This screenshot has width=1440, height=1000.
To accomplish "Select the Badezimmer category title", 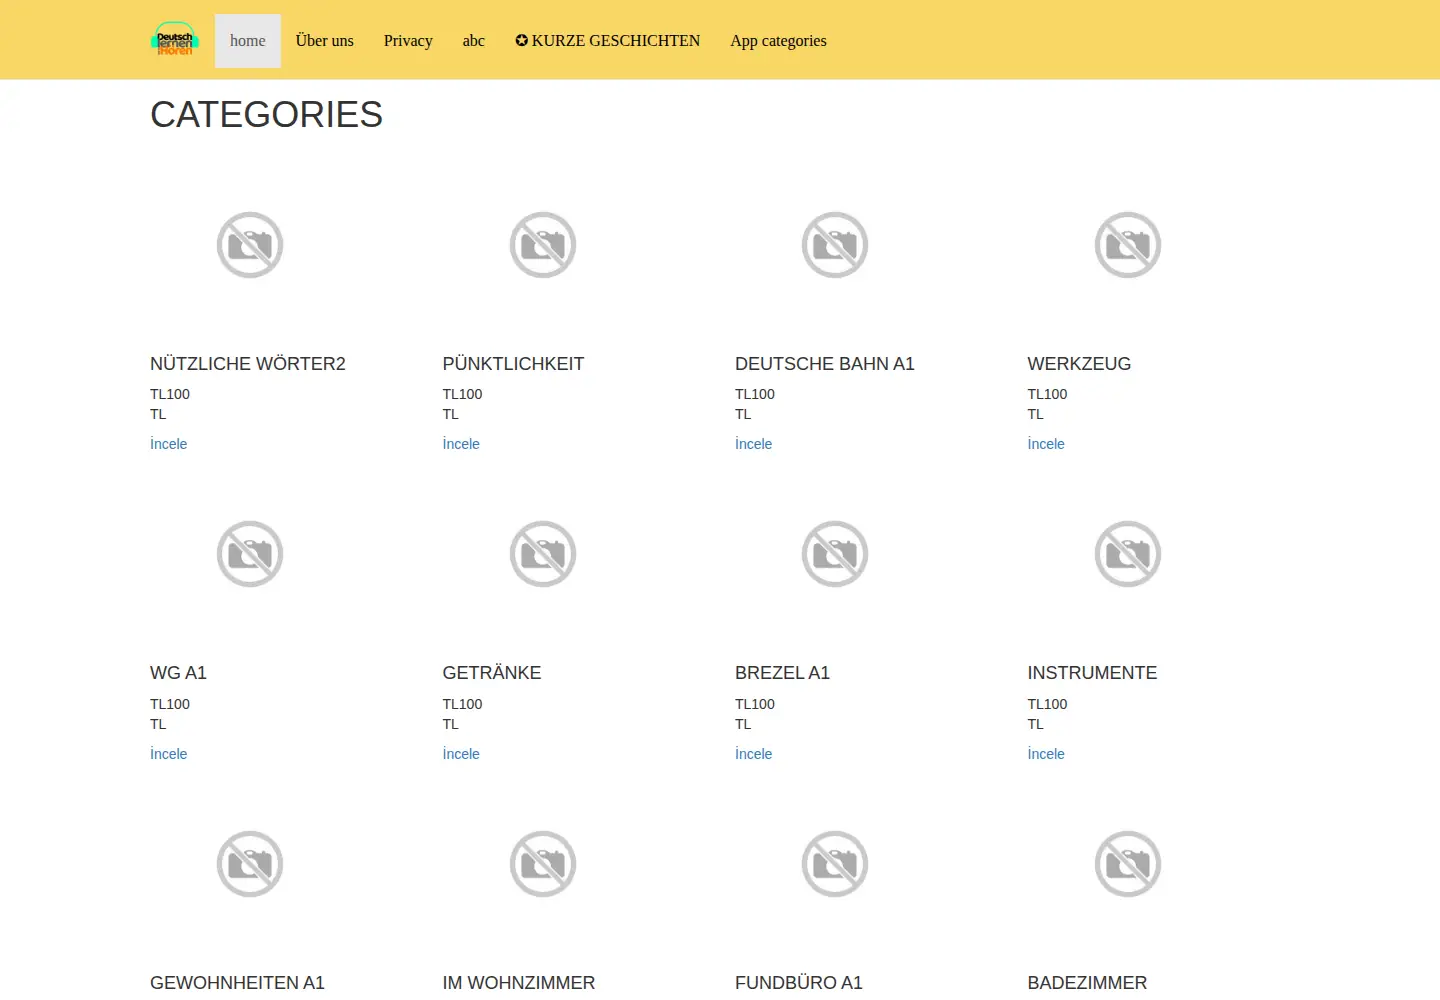I will coord(1088,983).
